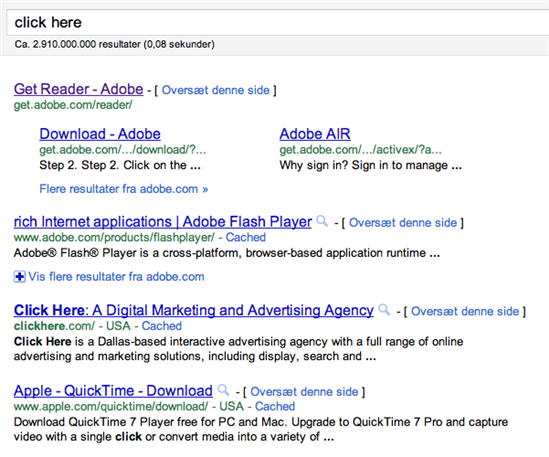
Task: Open the Get Reader - Adobe result
Action: pyautogui.click(x=78, y=89)
